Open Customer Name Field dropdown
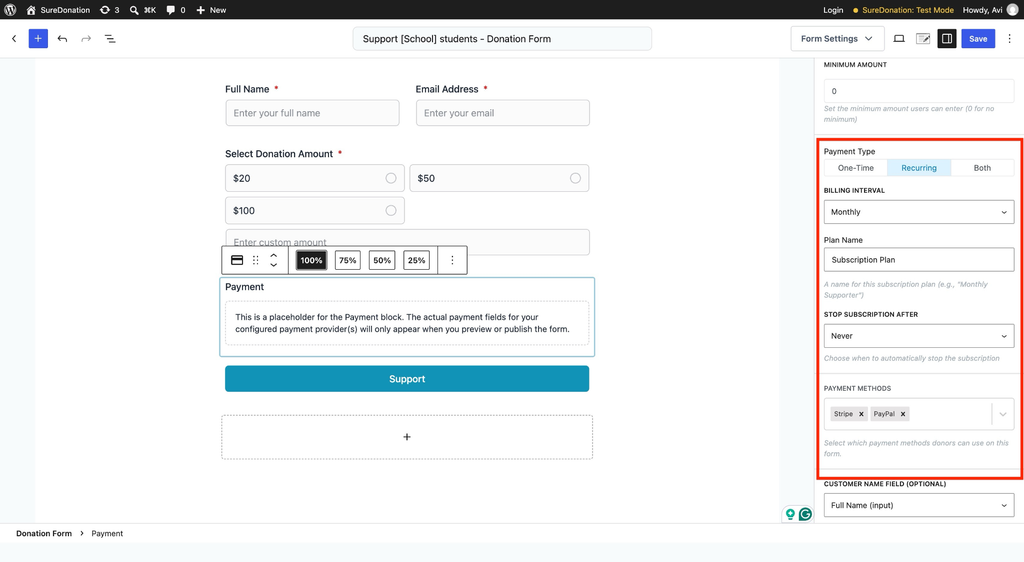The image size is (1024, 562). tap(919, 505)
